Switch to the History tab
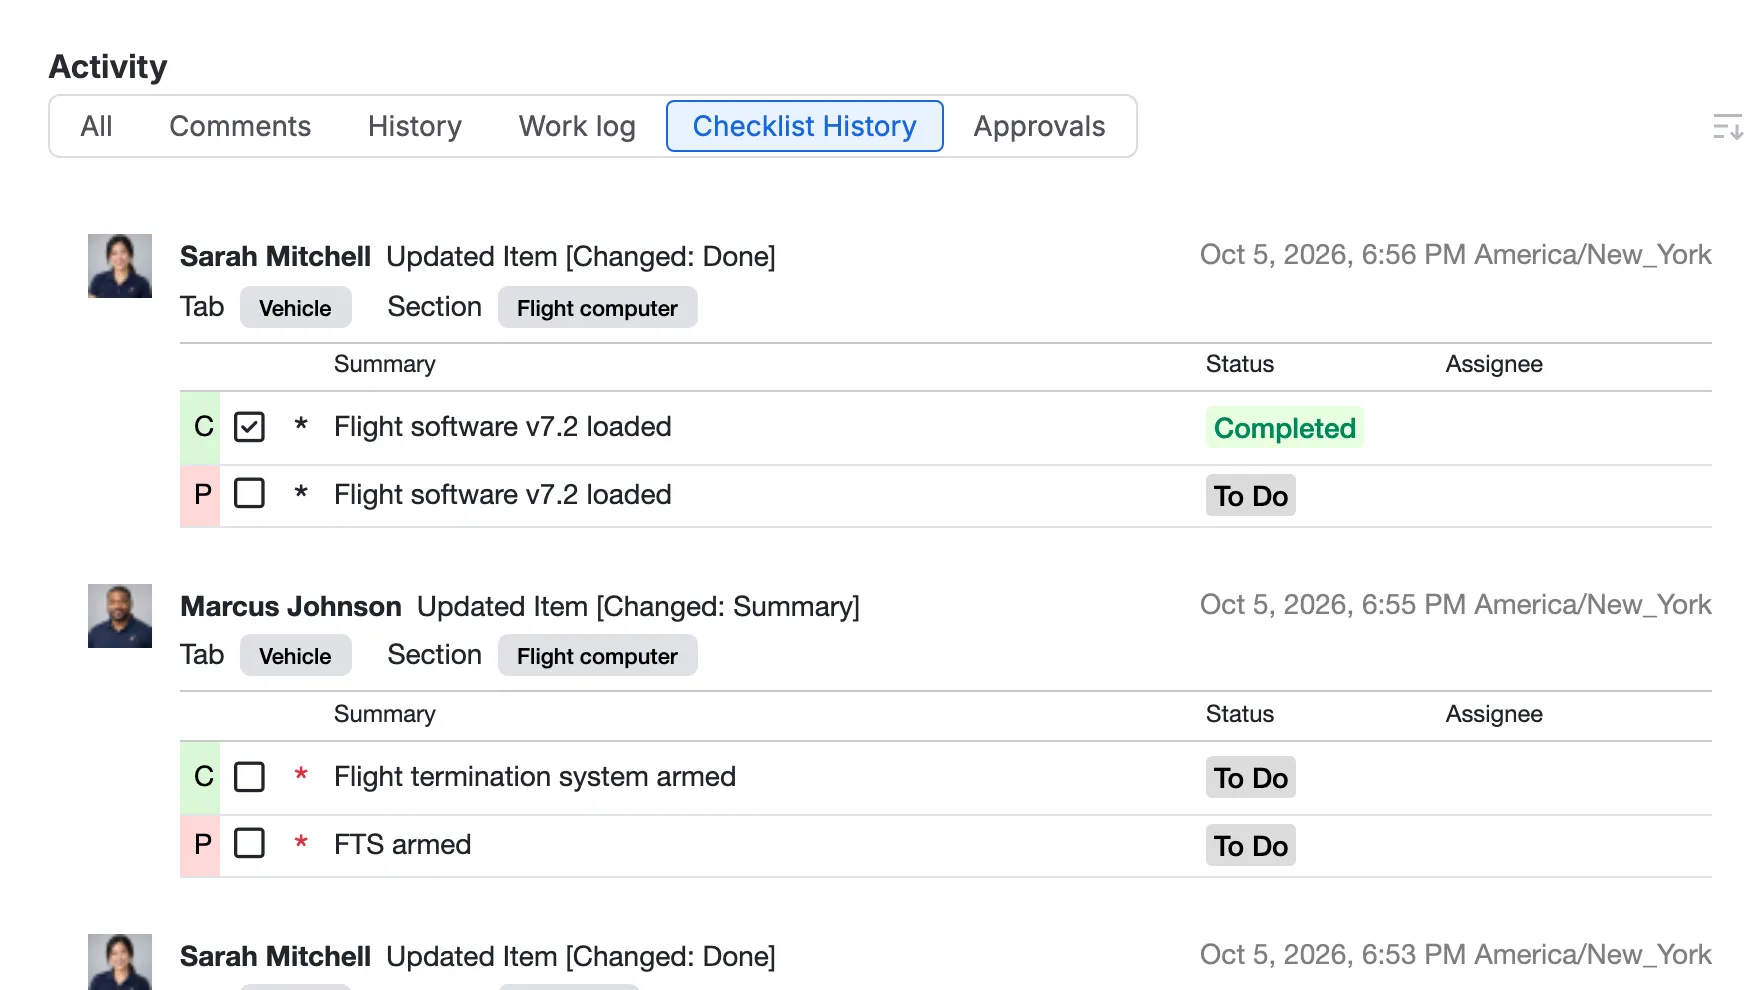1760x990 pixels. [415, 126]
